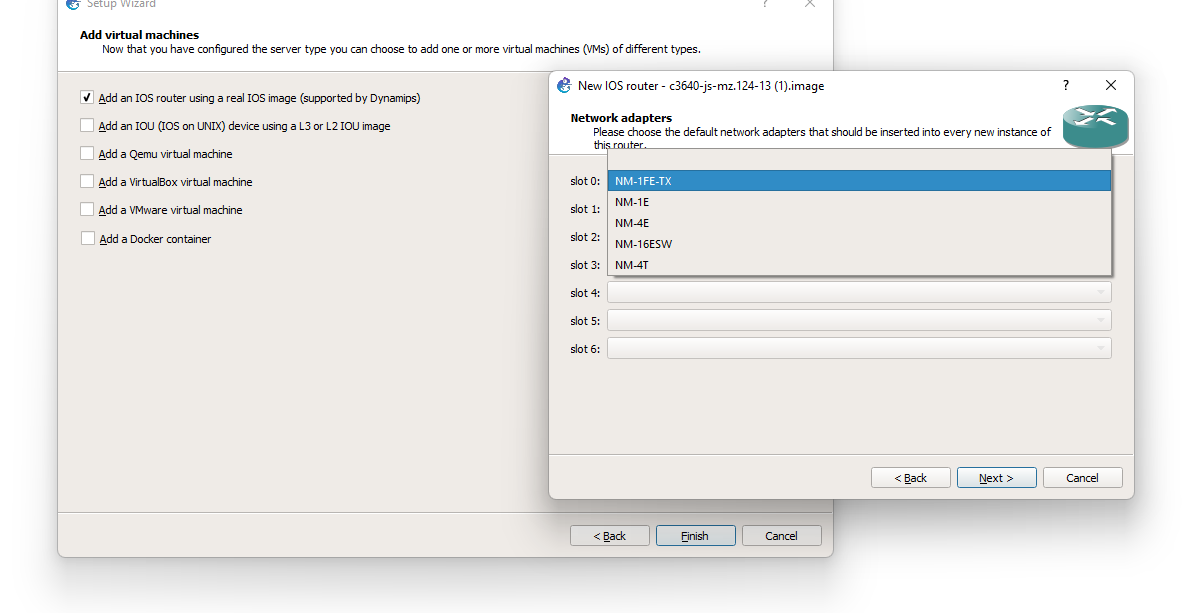Choose NM-1FE-TX from the adapter list
The height and width of the screenshot is (613, 1200).
click(x=860, y=181)
